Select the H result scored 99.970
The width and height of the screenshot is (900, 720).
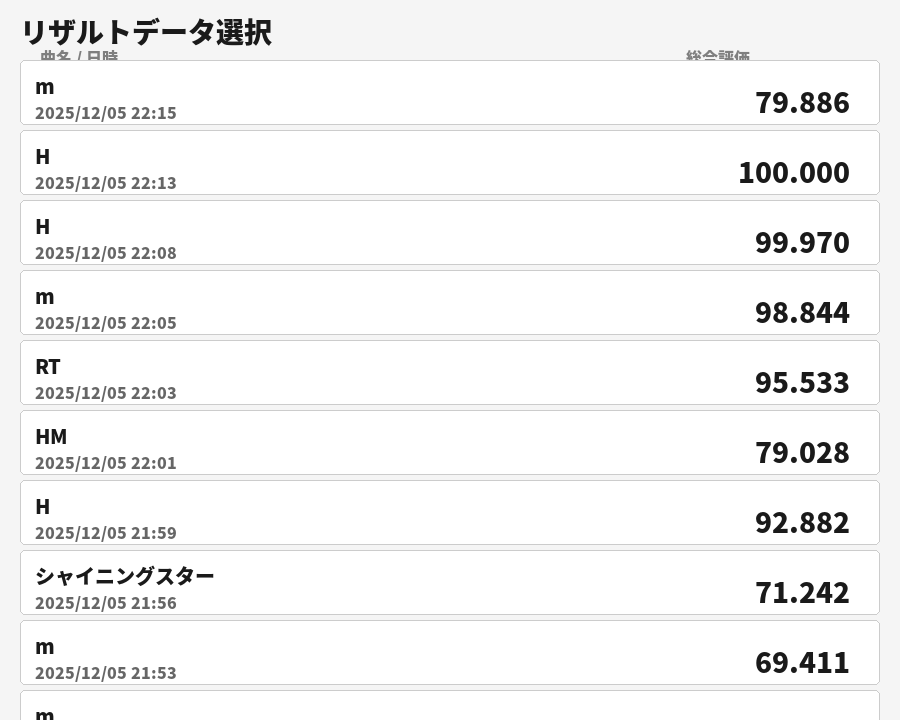click(450, 233)
